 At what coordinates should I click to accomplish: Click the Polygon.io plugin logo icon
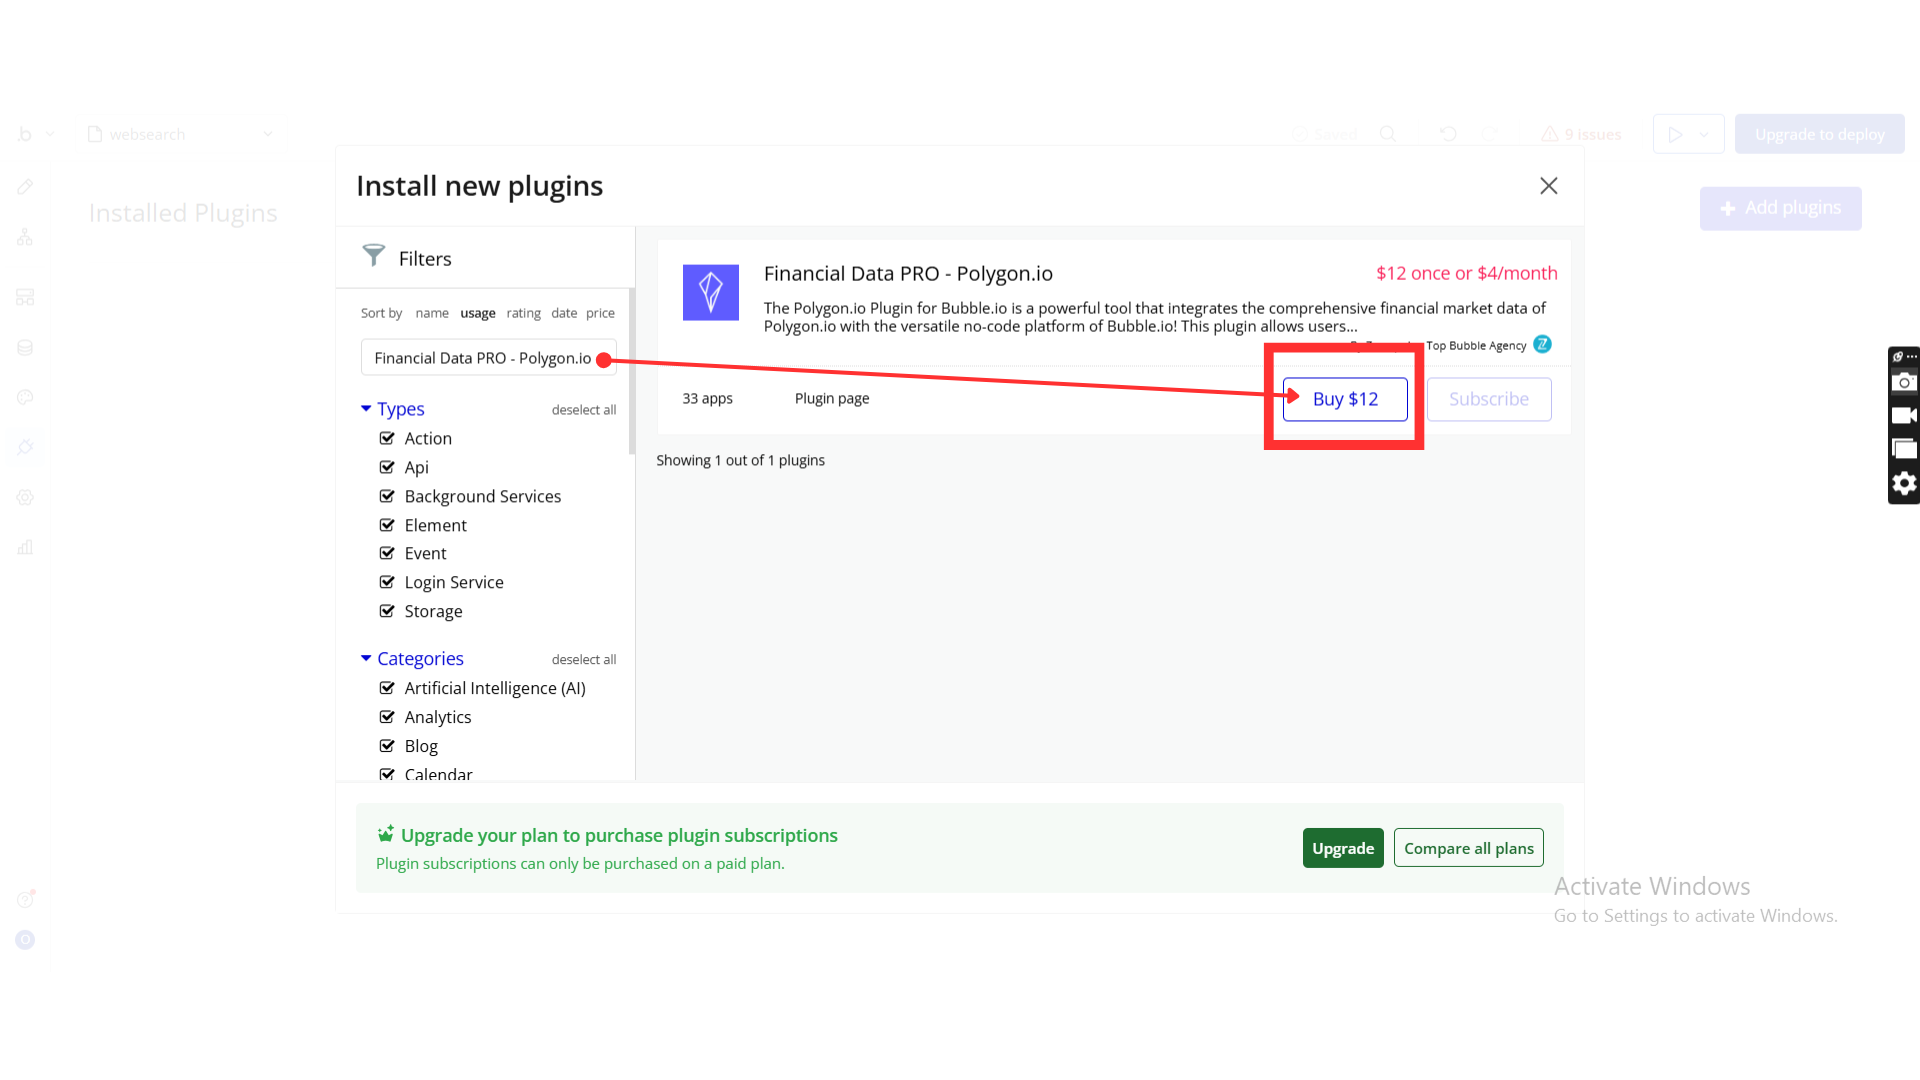pyautogui.click(x=710, y=292)
